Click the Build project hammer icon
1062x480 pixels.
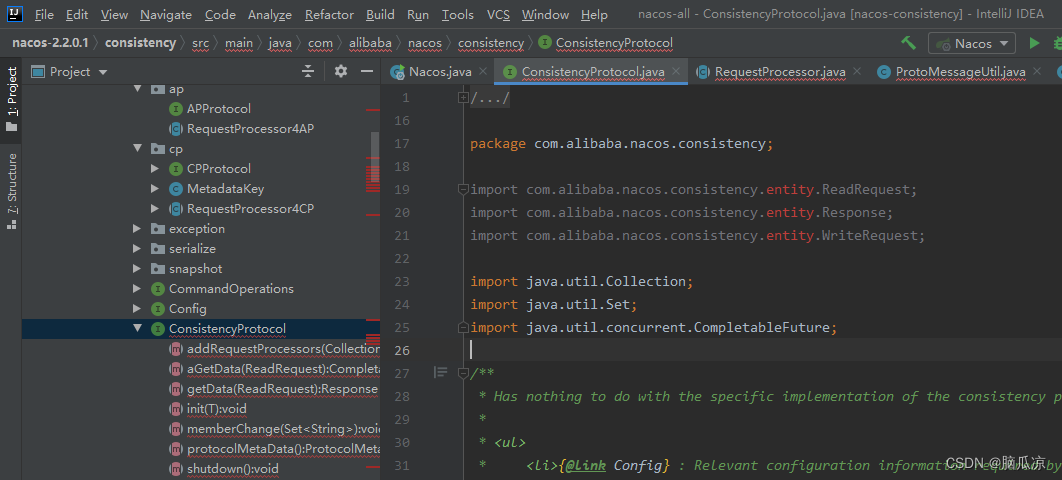pos(908,43)
